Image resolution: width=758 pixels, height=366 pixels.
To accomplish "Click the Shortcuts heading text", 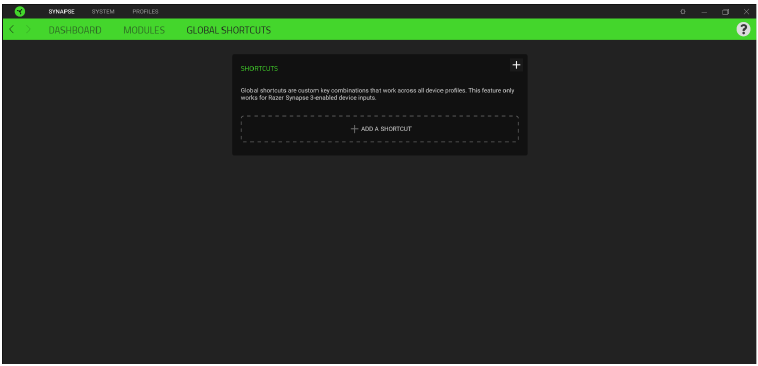I will 259,69.
